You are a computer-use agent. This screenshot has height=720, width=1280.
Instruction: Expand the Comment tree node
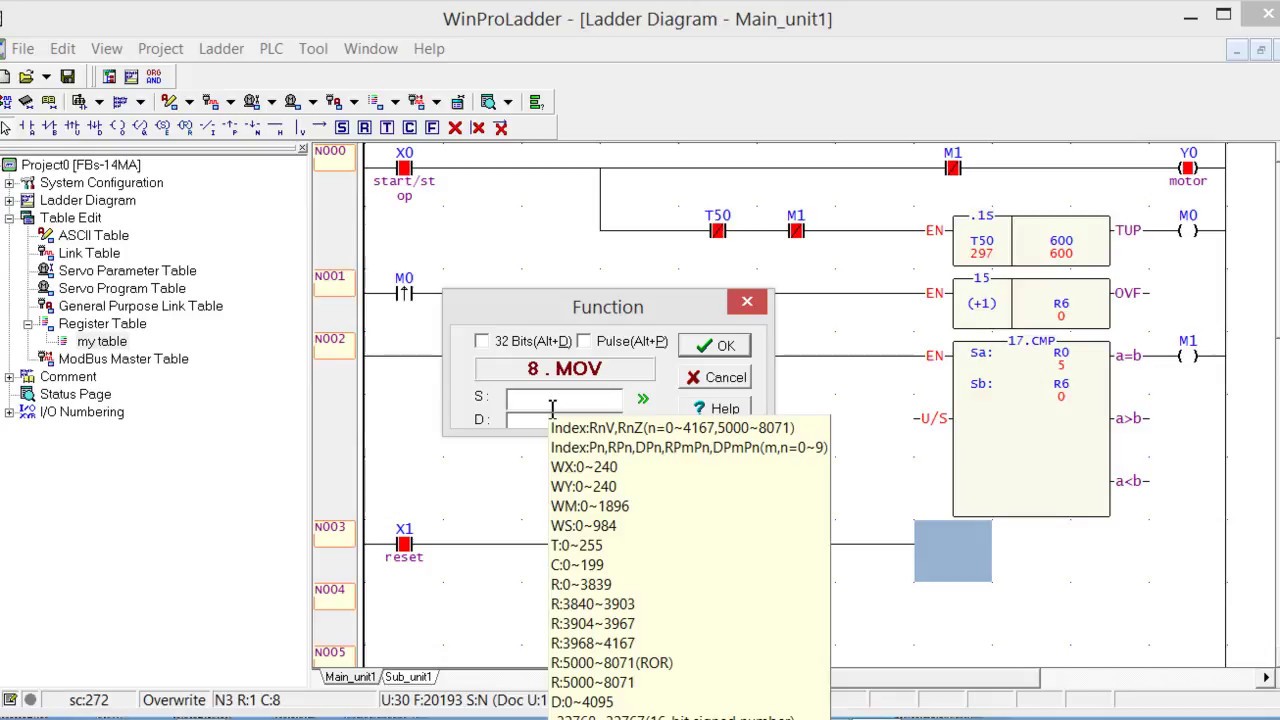click(10, 377)
